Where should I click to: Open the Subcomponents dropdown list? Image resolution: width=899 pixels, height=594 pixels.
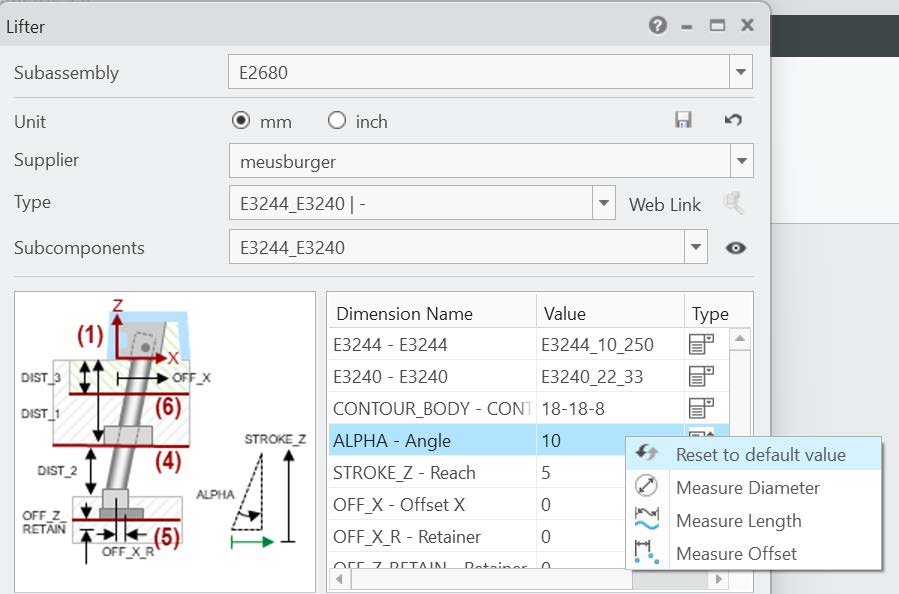(695, 247)
